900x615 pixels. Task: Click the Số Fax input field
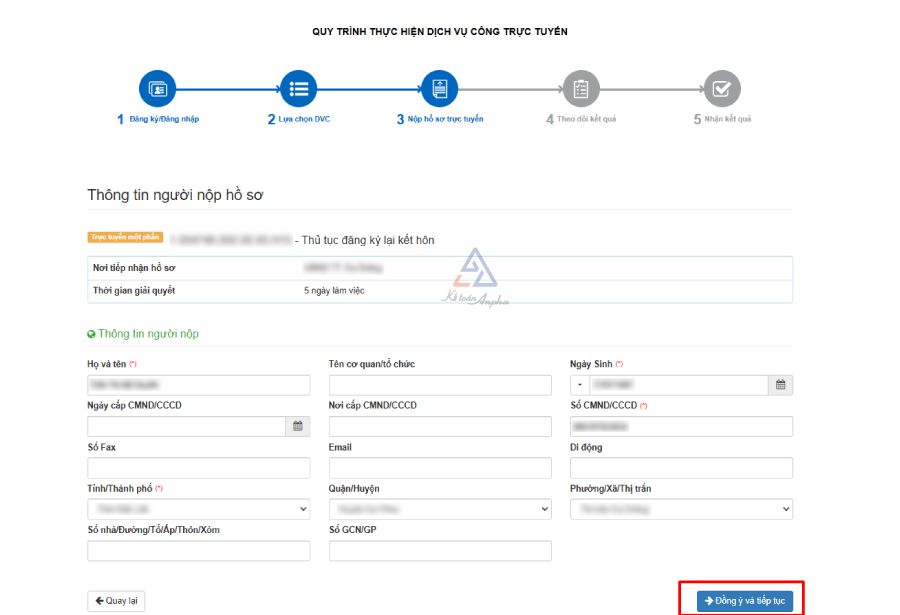click(x=198, y=468)
